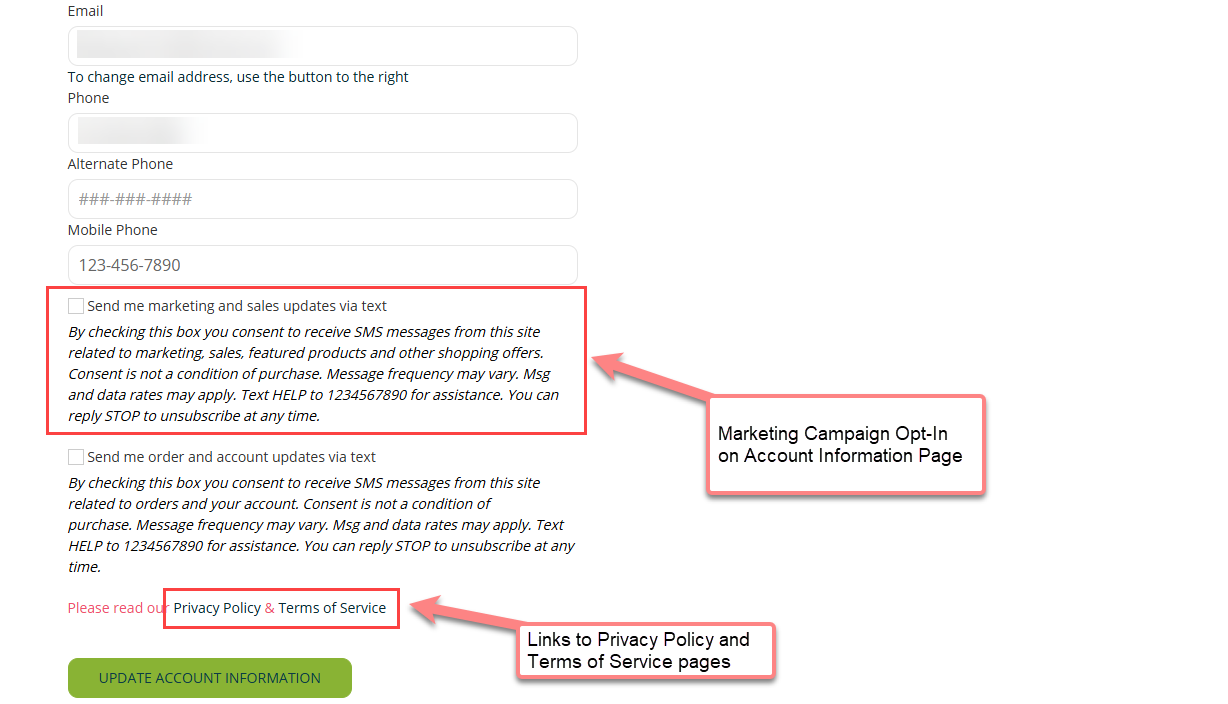Enable marketing and sales text updates checkbox
The width and height of the screenshot is (1228, 704).
[x=75, y=305]
